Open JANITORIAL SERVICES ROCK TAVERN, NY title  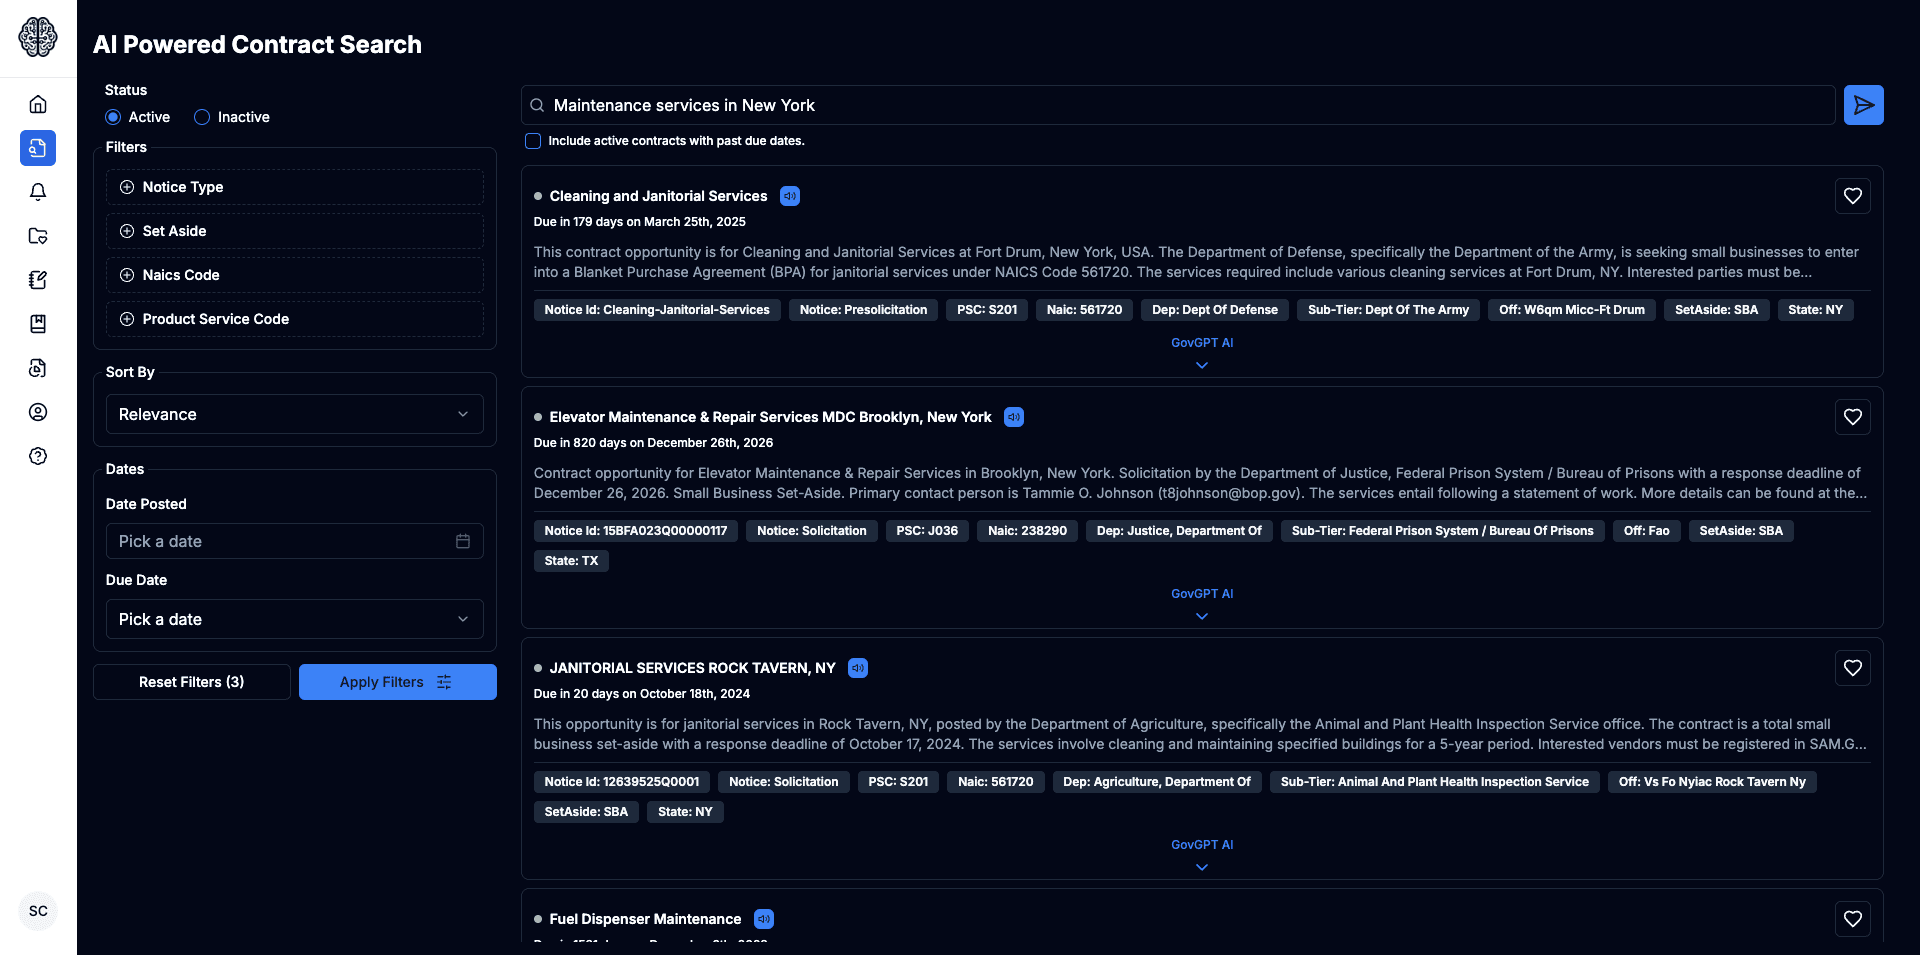pyautogui.click(x=692, y=668)
